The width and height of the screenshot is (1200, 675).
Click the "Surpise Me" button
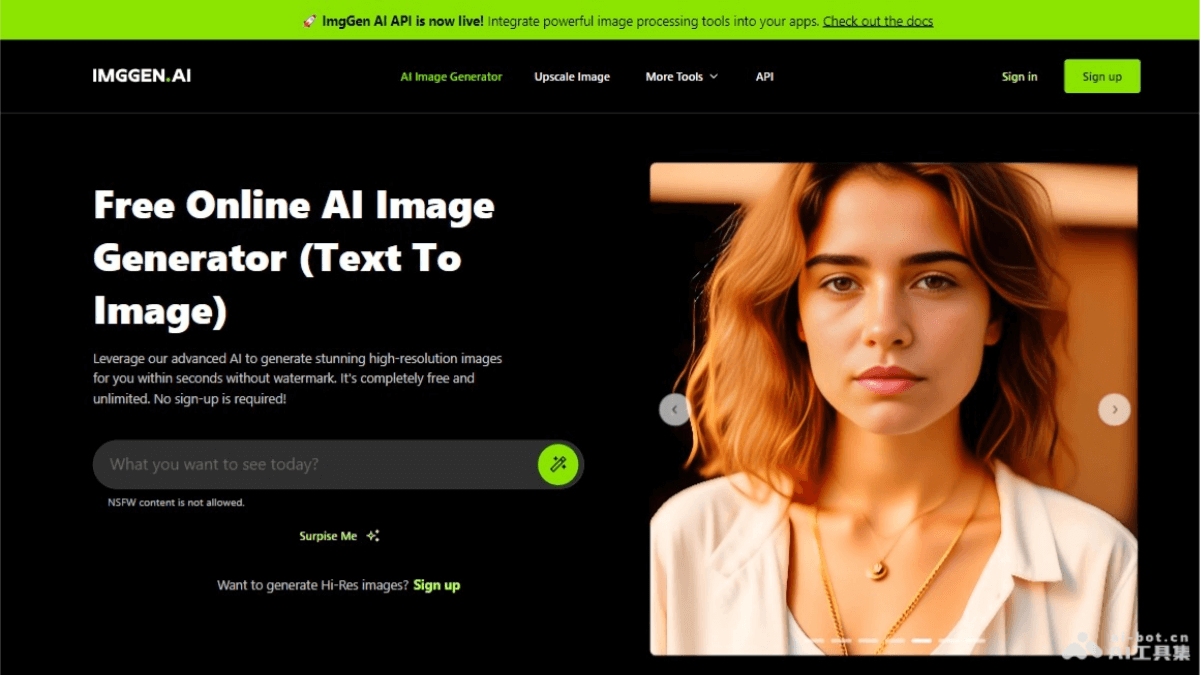pos(328,535)
